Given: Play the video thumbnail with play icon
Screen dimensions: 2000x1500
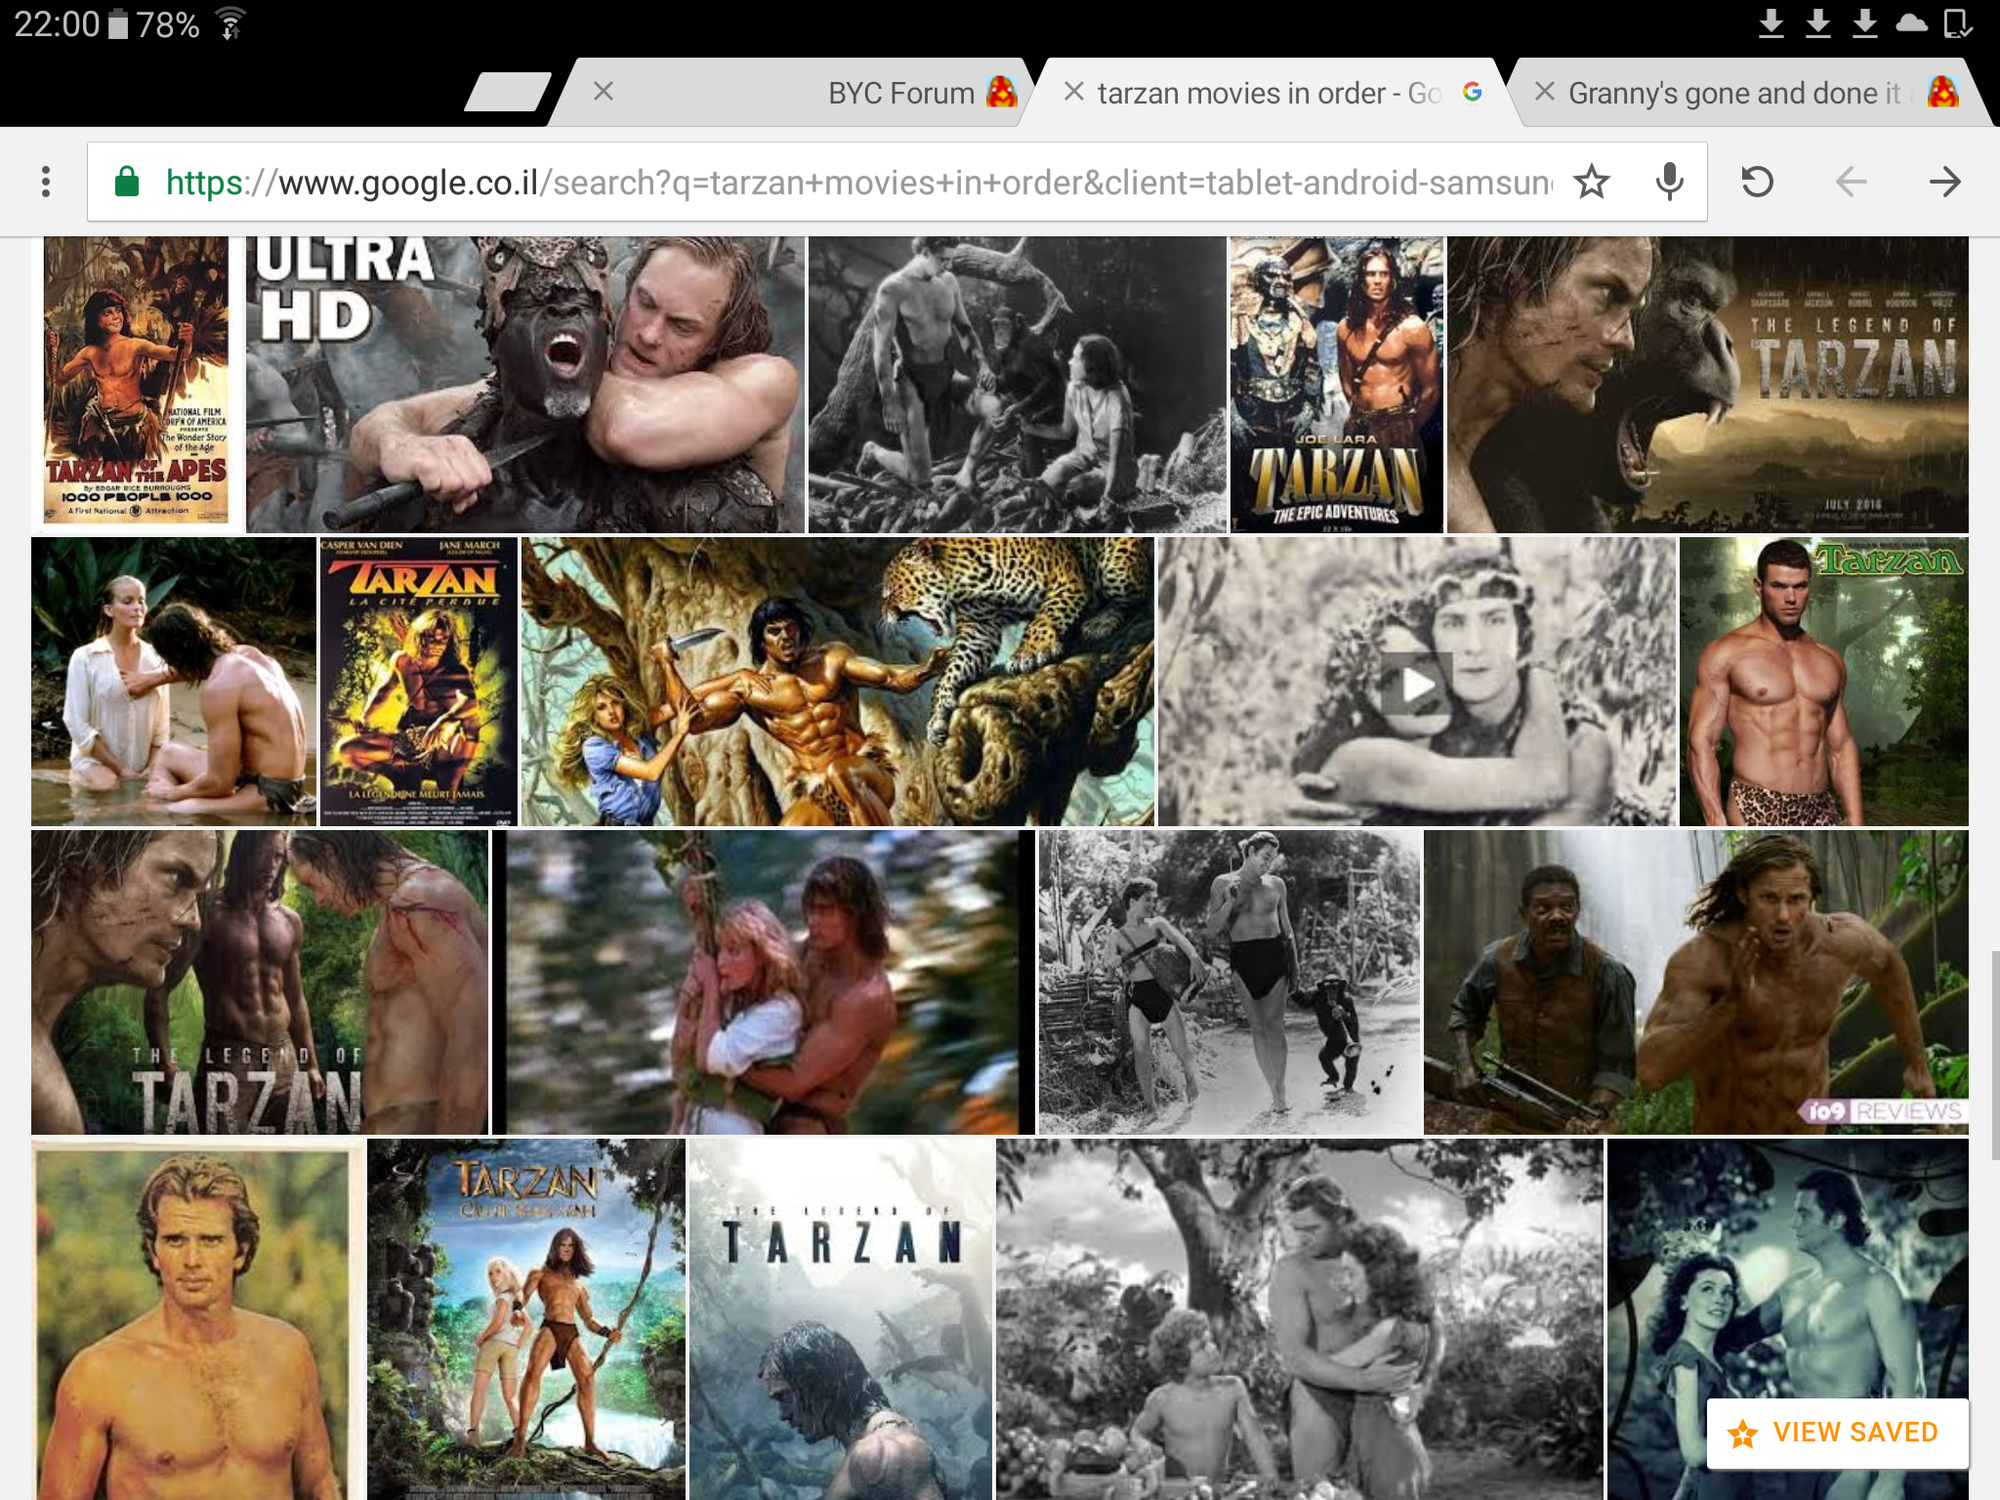Looking at the screenshot, I should pos(1416,682).
